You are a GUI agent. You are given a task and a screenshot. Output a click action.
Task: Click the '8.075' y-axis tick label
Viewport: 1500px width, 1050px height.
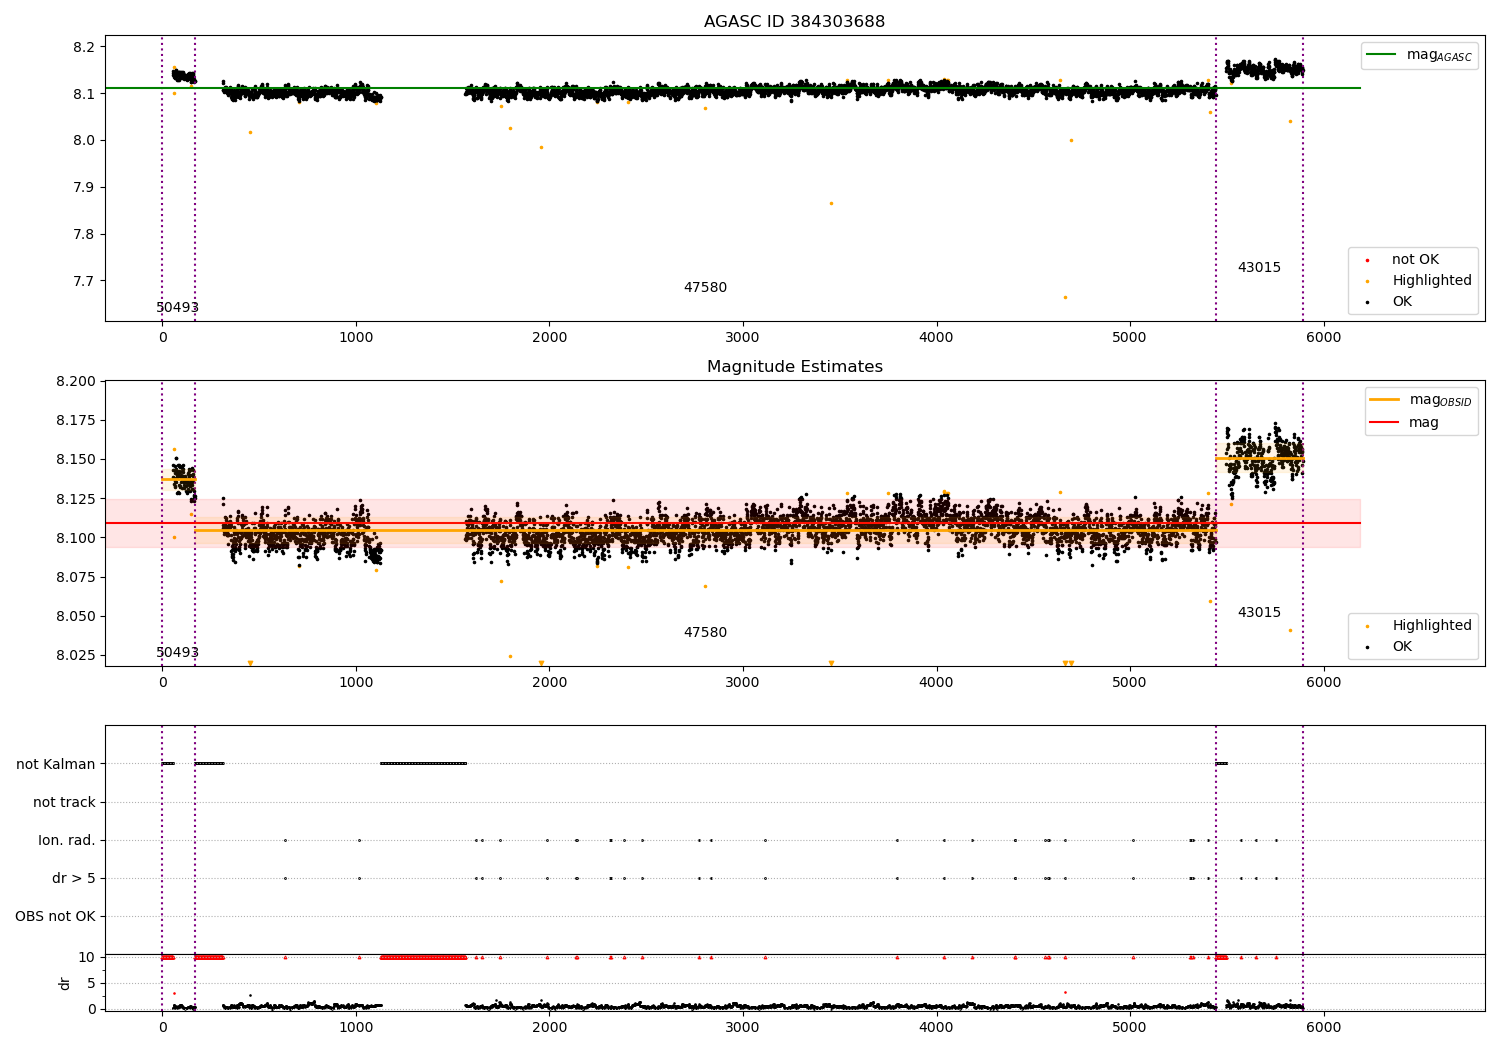click(x=76, y=577)
